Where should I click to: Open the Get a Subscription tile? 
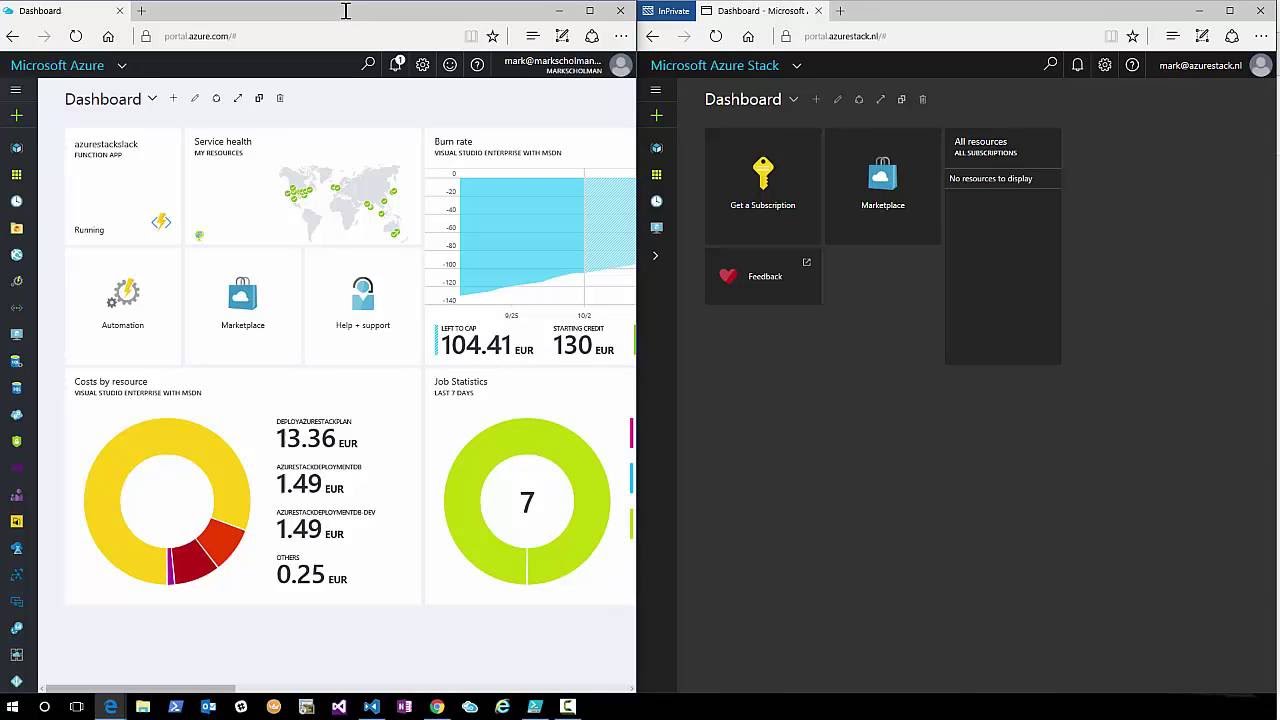763,186
